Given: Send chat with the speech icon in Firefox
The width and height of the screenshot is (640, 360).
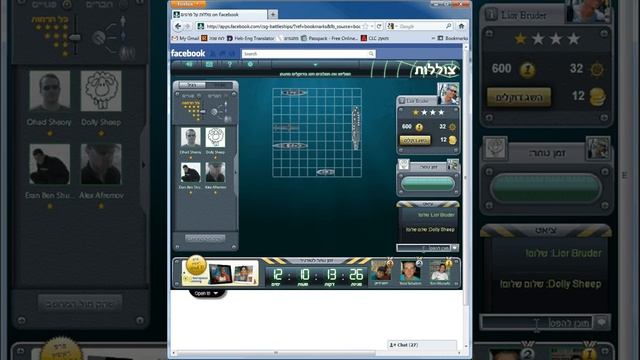Looking at the screenshot, I should point(455,248).
